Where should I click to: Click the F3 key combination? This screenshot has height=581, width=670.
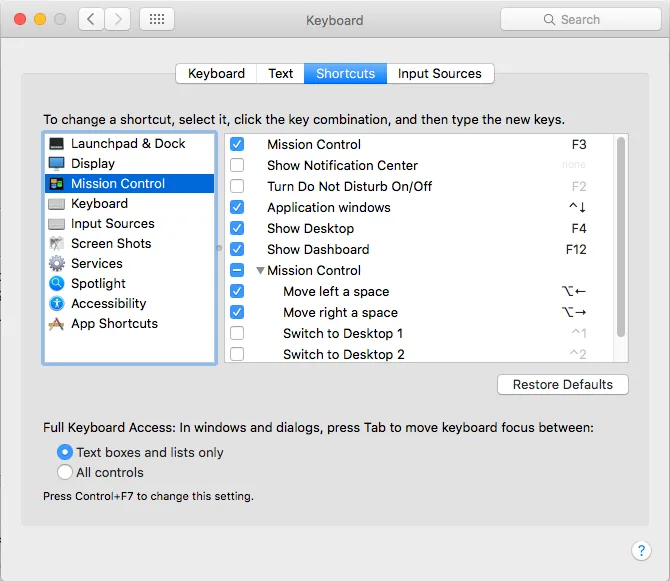tap(579, 144)
